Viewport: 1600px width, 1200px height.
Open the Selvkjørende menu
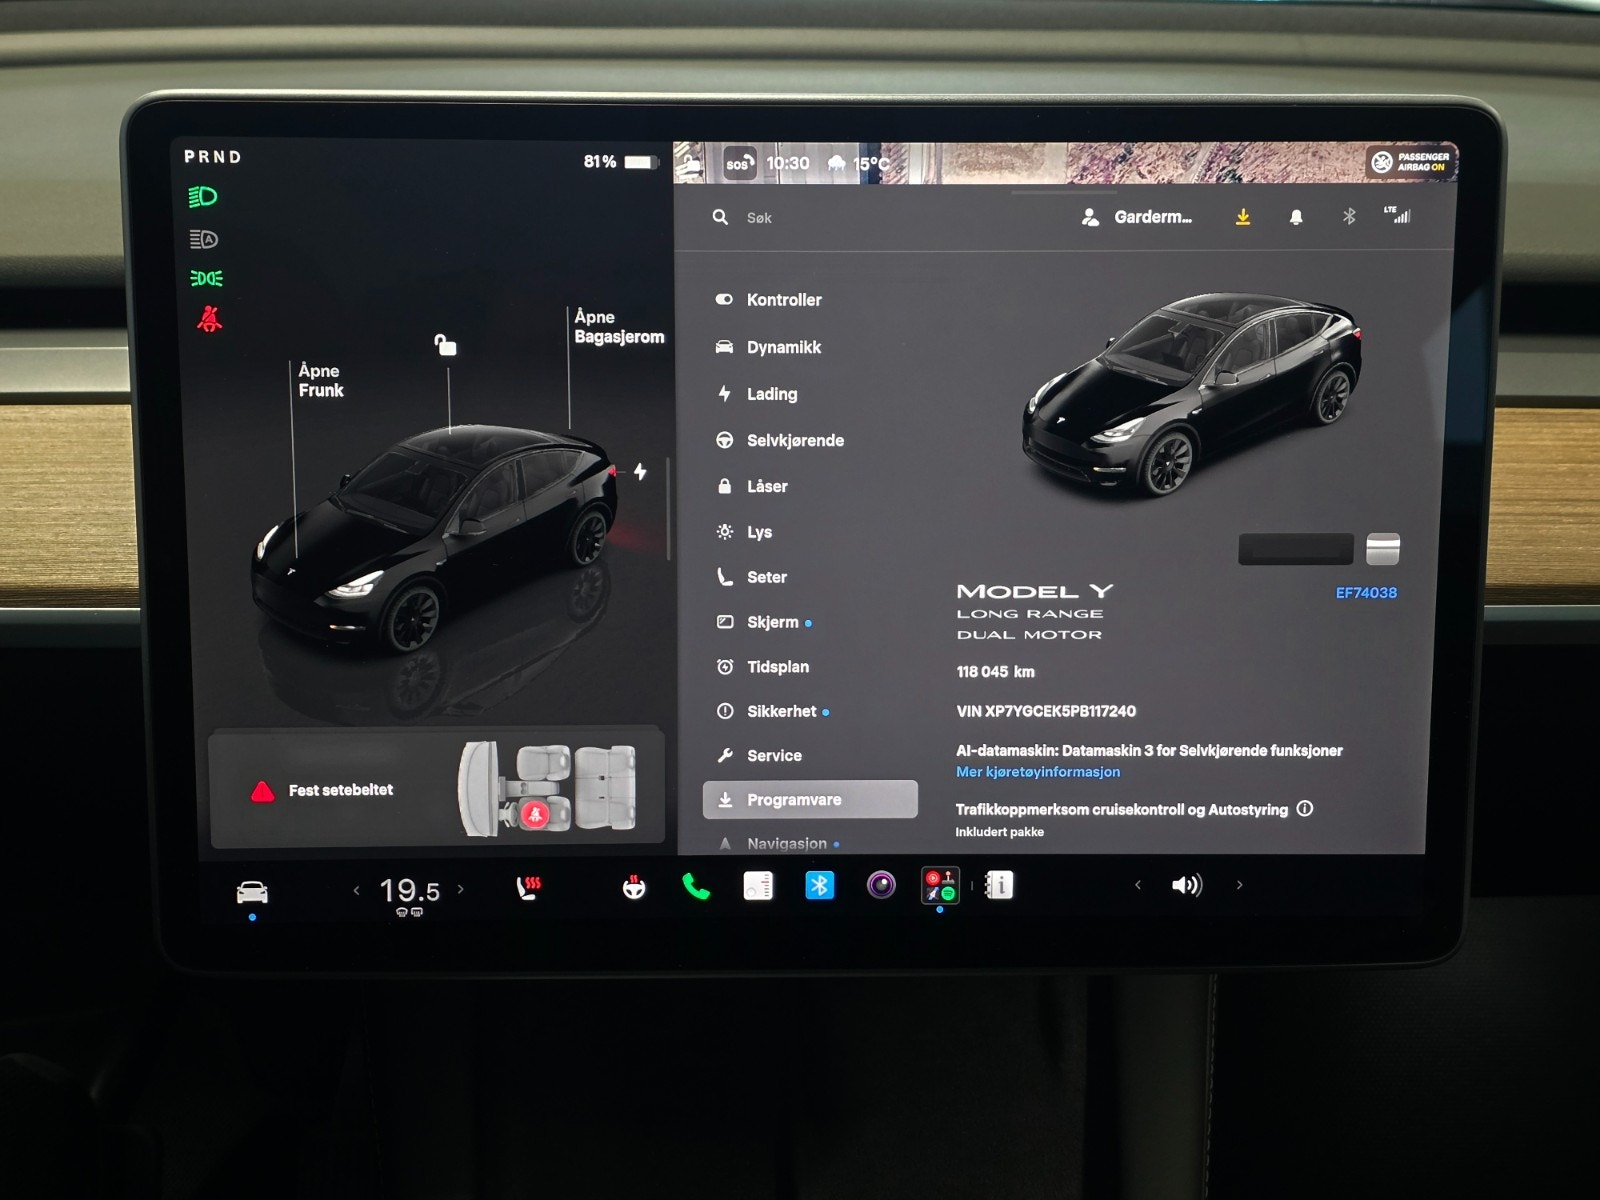[780, 440]
